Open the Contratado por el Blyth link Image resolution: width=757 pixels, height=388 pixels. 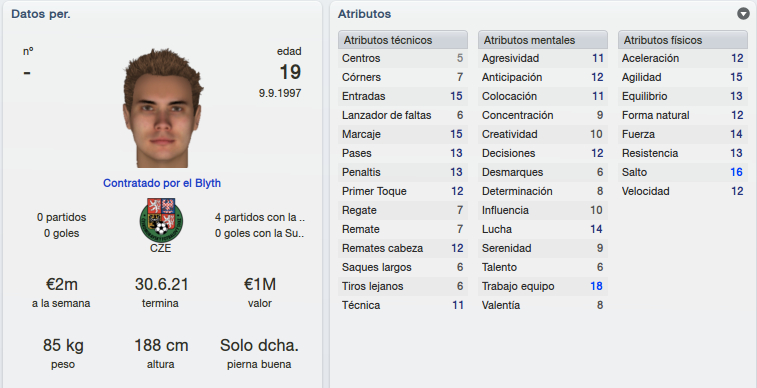(x=162, y=183)
